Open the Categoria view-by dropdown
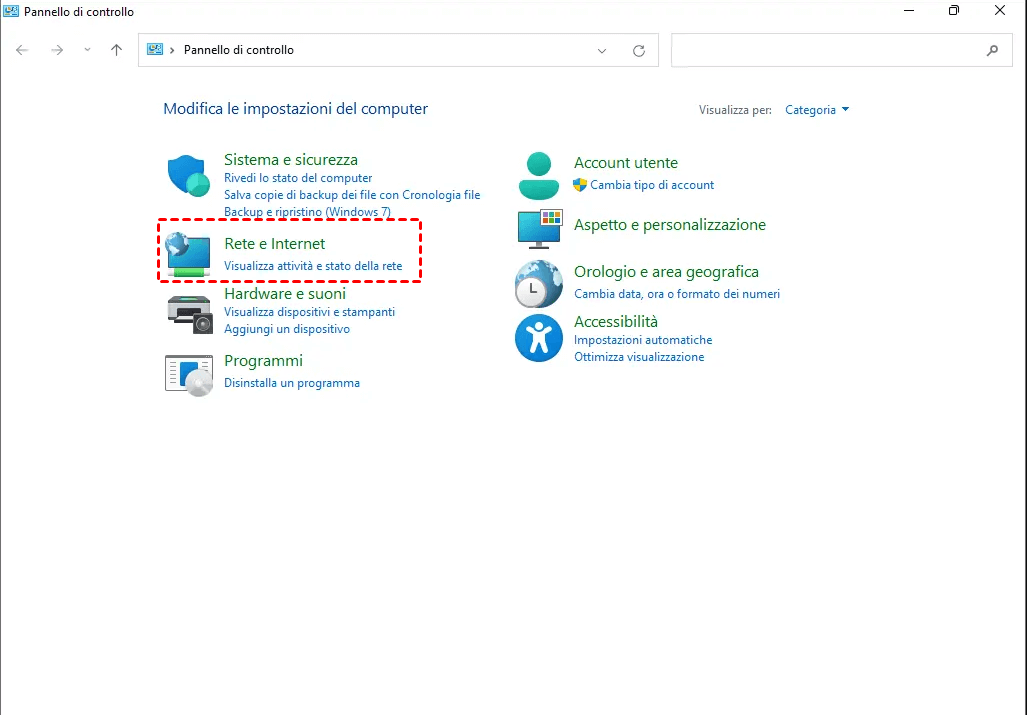Viewport: 1027px width, 715px height. [817, 110]
